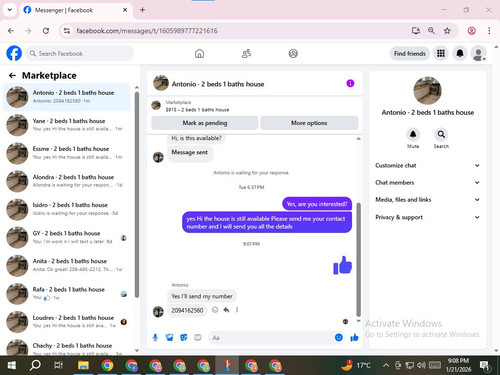Image resolution: width=500 pixels, height=375 pixels.
Task: Send a thumbs up like
Action: 354,338
